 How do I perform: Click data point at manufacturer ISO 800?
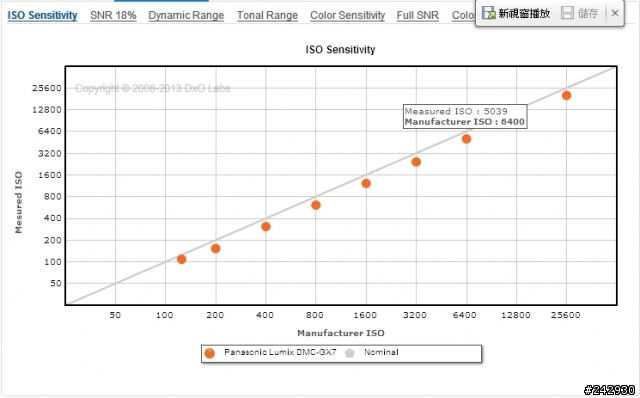316,205
